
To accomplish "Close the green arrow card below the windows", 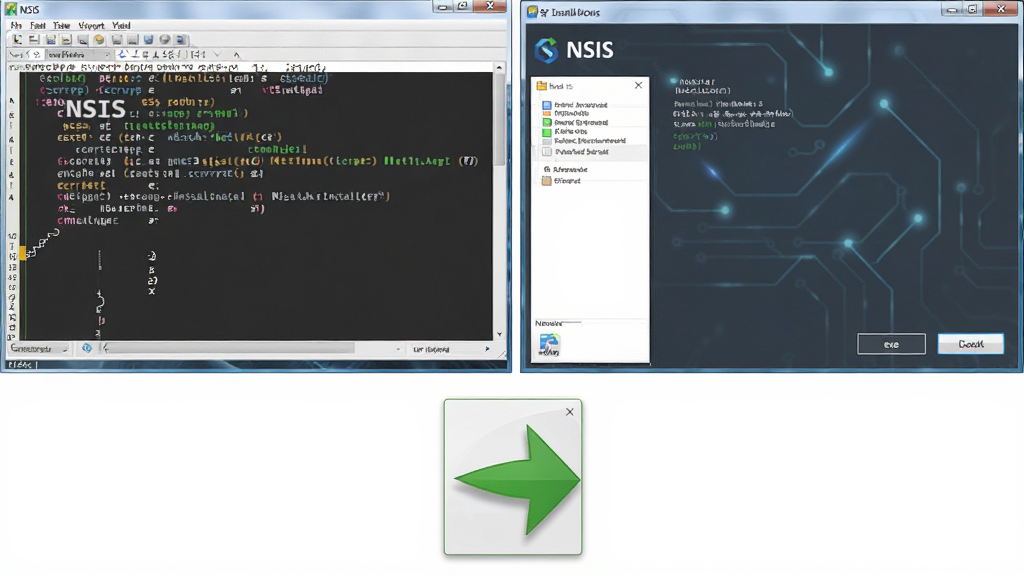I will tap(569, 411).
